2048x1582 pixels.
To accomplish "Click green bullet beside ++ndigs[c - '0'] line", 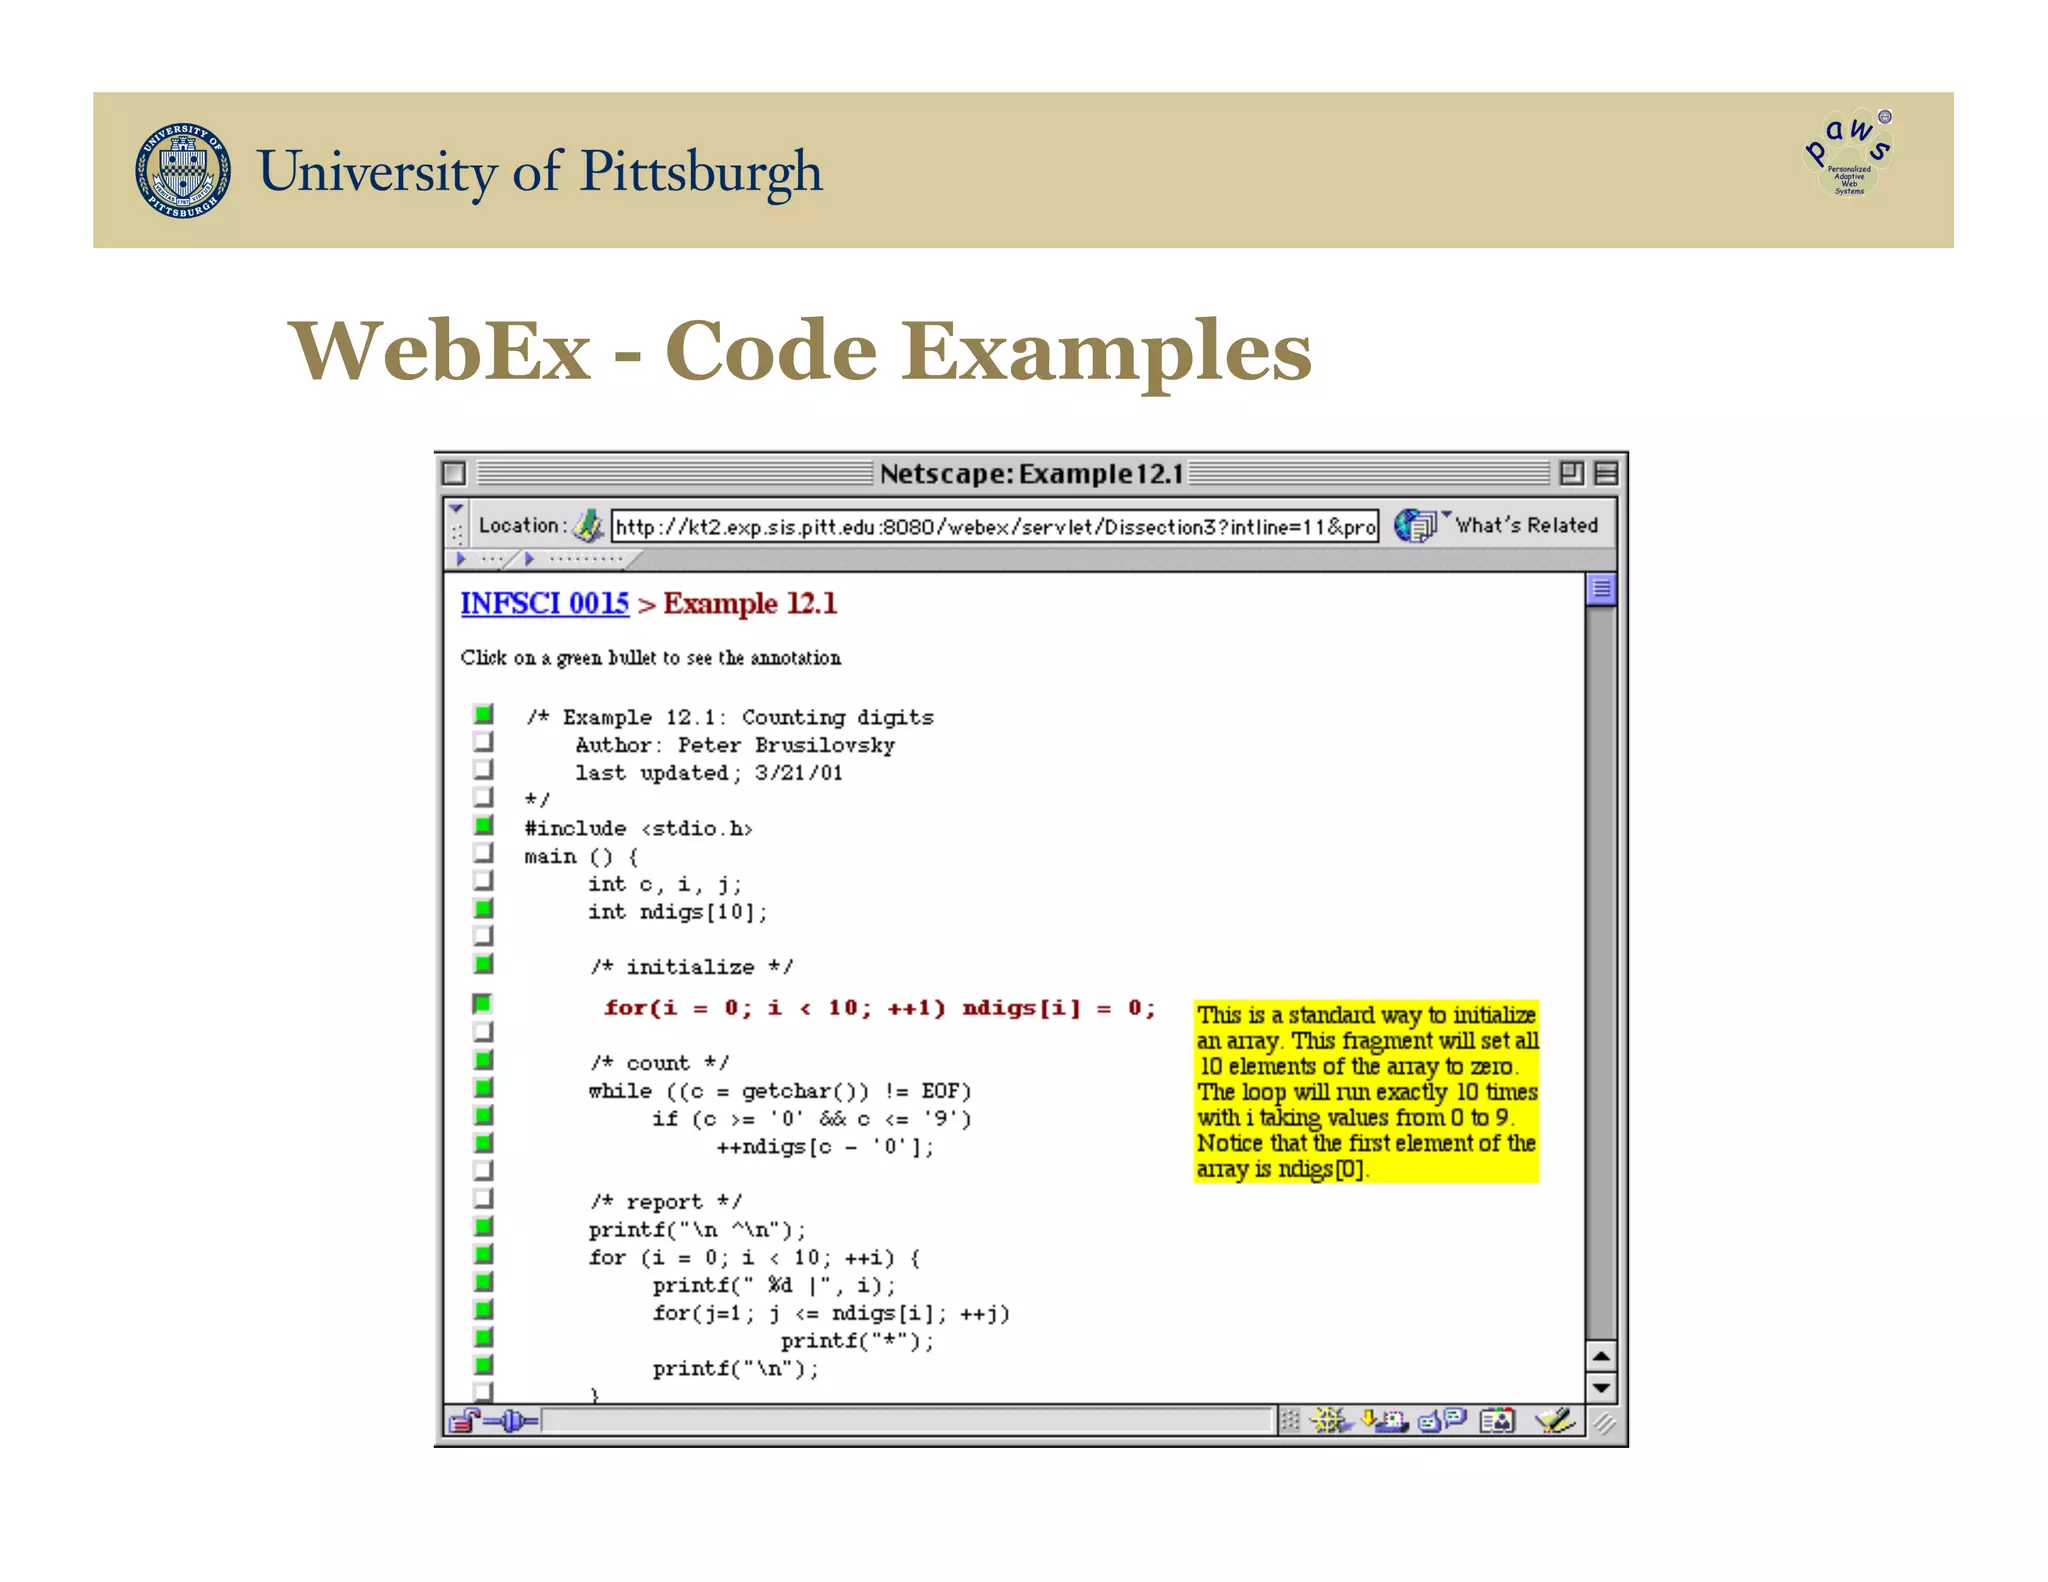I will [484, 1143].
